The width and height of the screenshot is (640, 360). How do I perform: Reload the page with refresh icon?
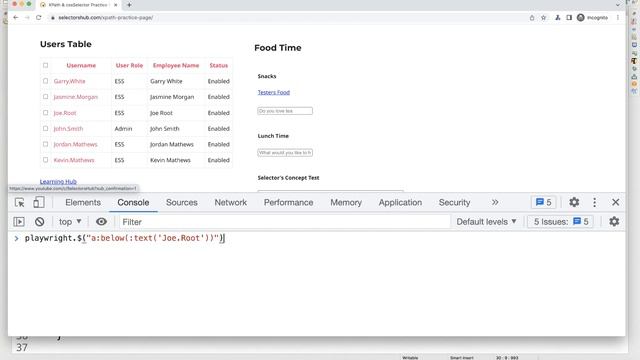coord(39,18)
